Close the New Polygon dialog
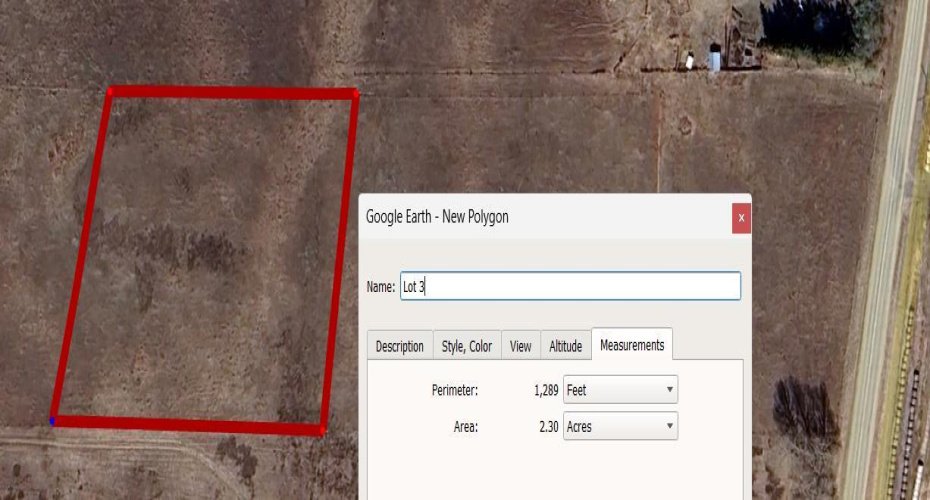Image resolution: width=930 pixels, height=500 pixels. [x=741, y=217]
